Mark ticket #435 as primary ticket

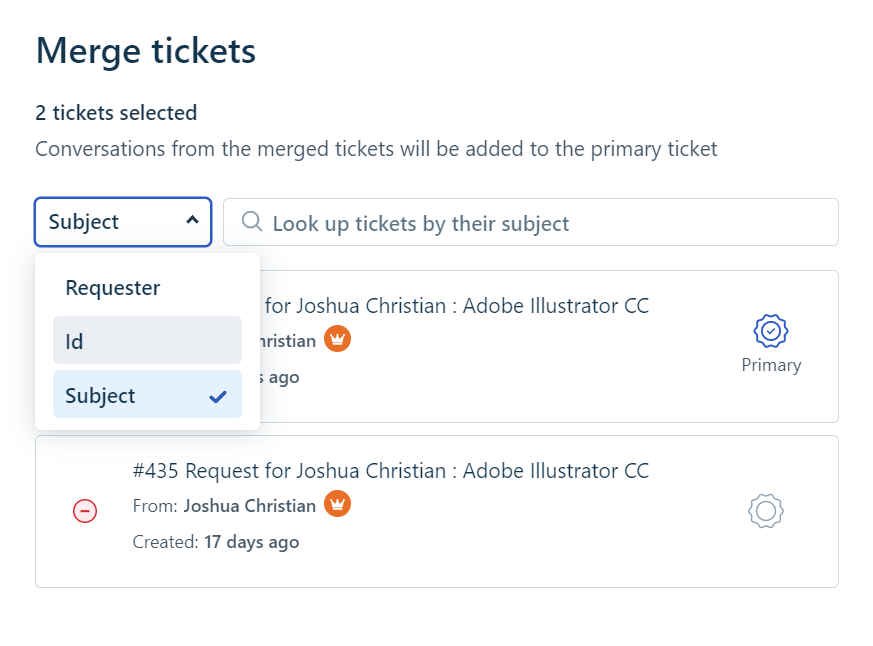[765, 511]
